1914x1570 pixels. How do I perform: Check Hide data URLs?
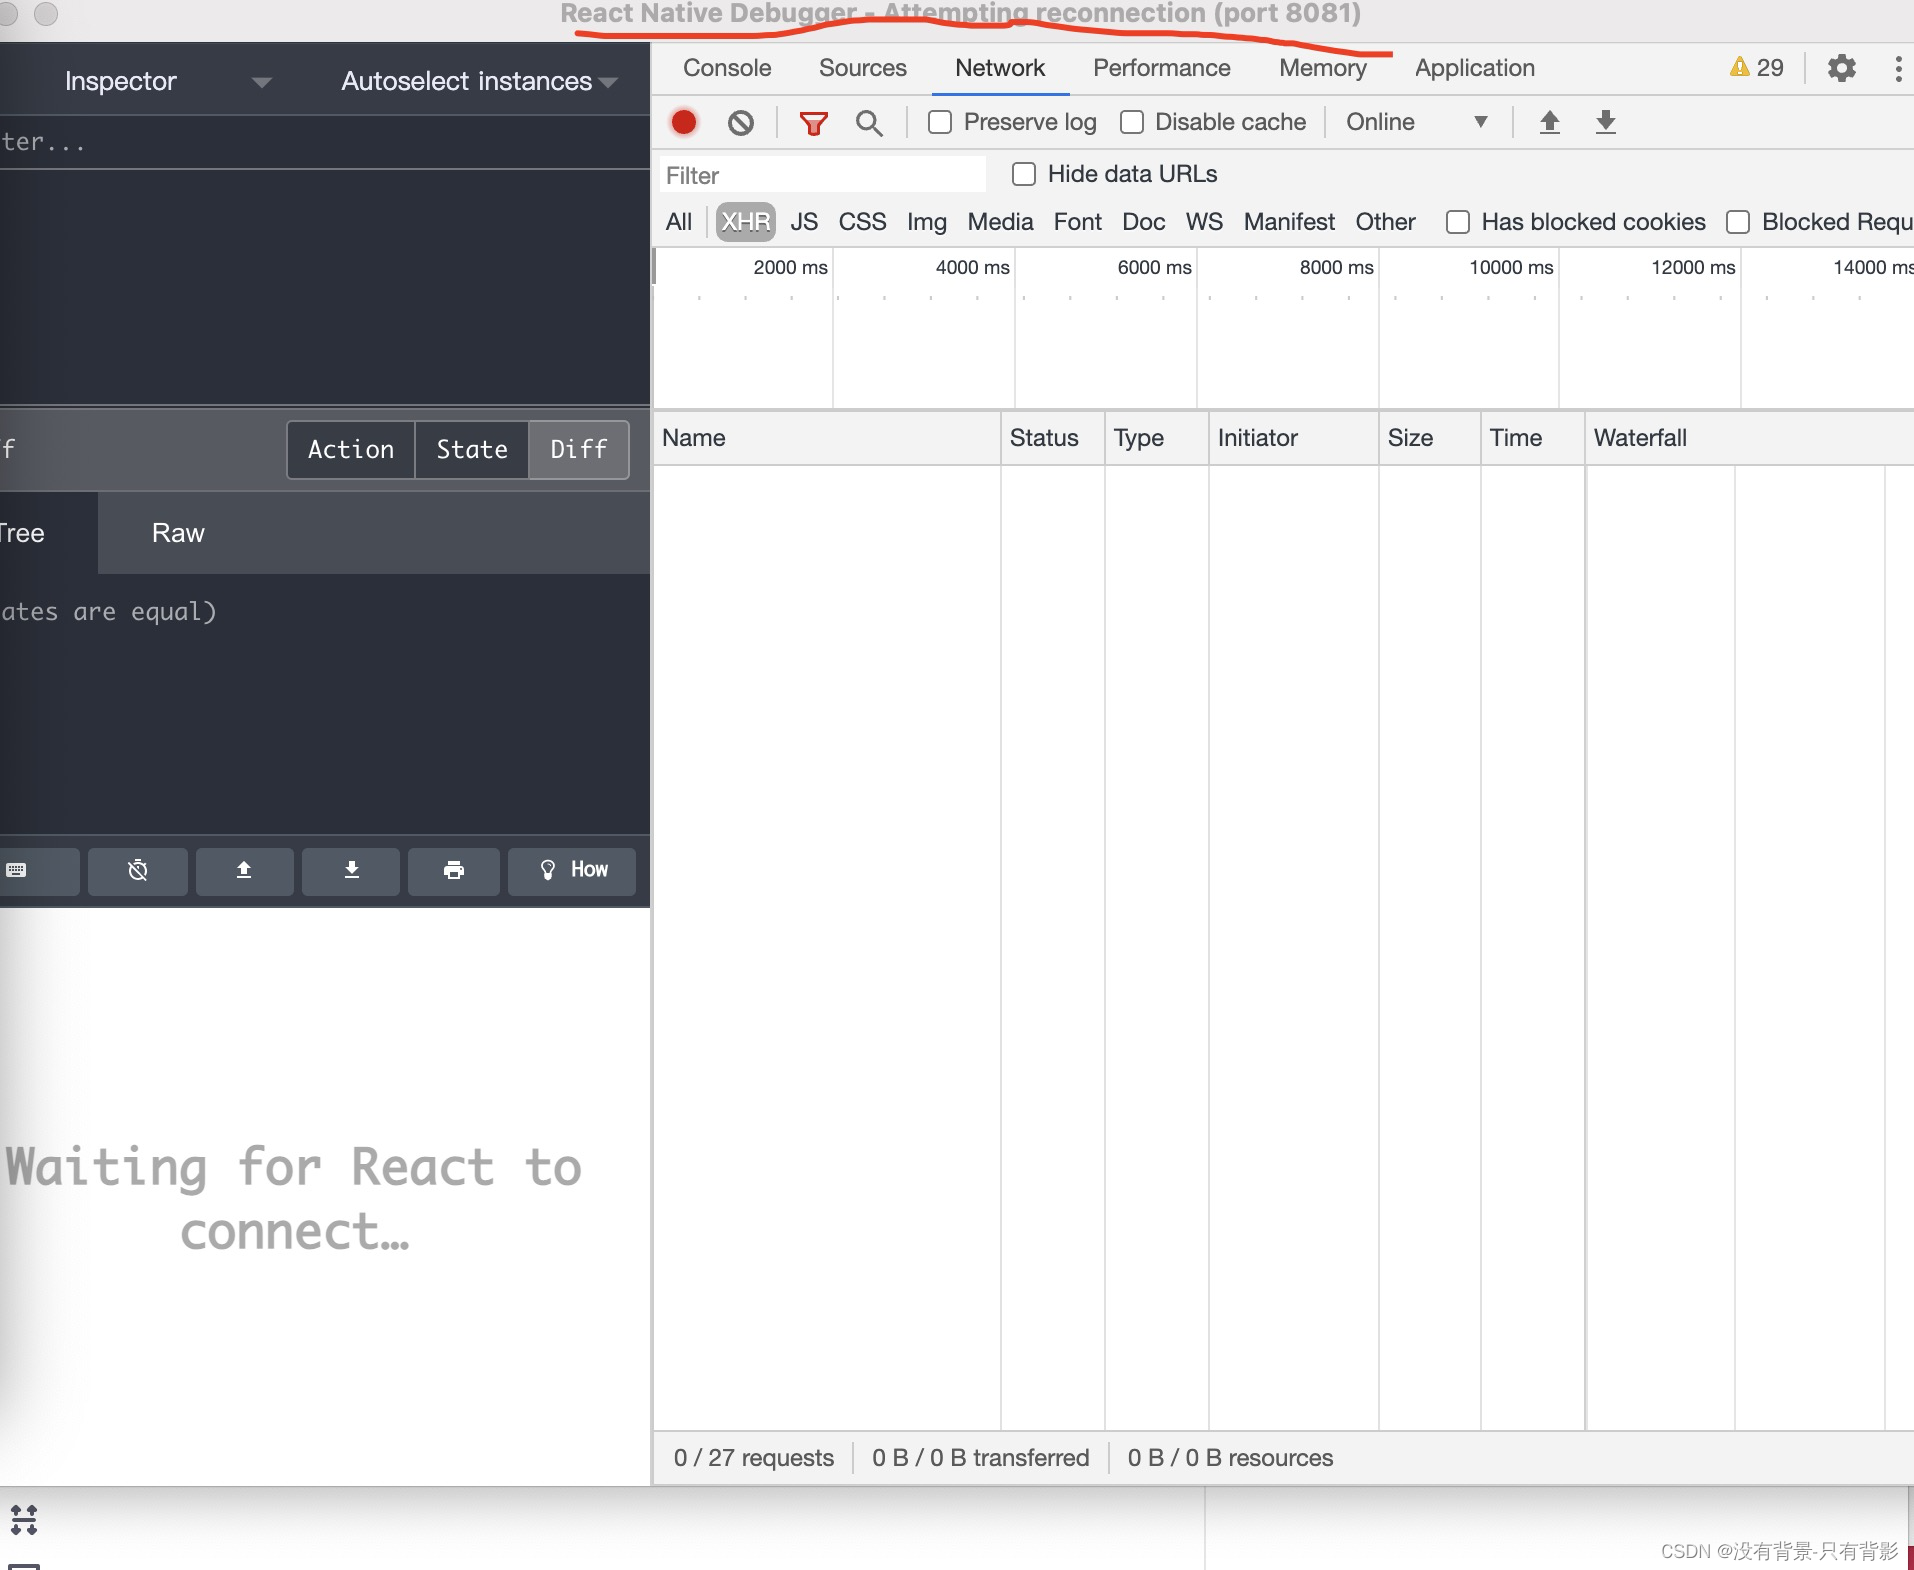[x=1024, y=174]
